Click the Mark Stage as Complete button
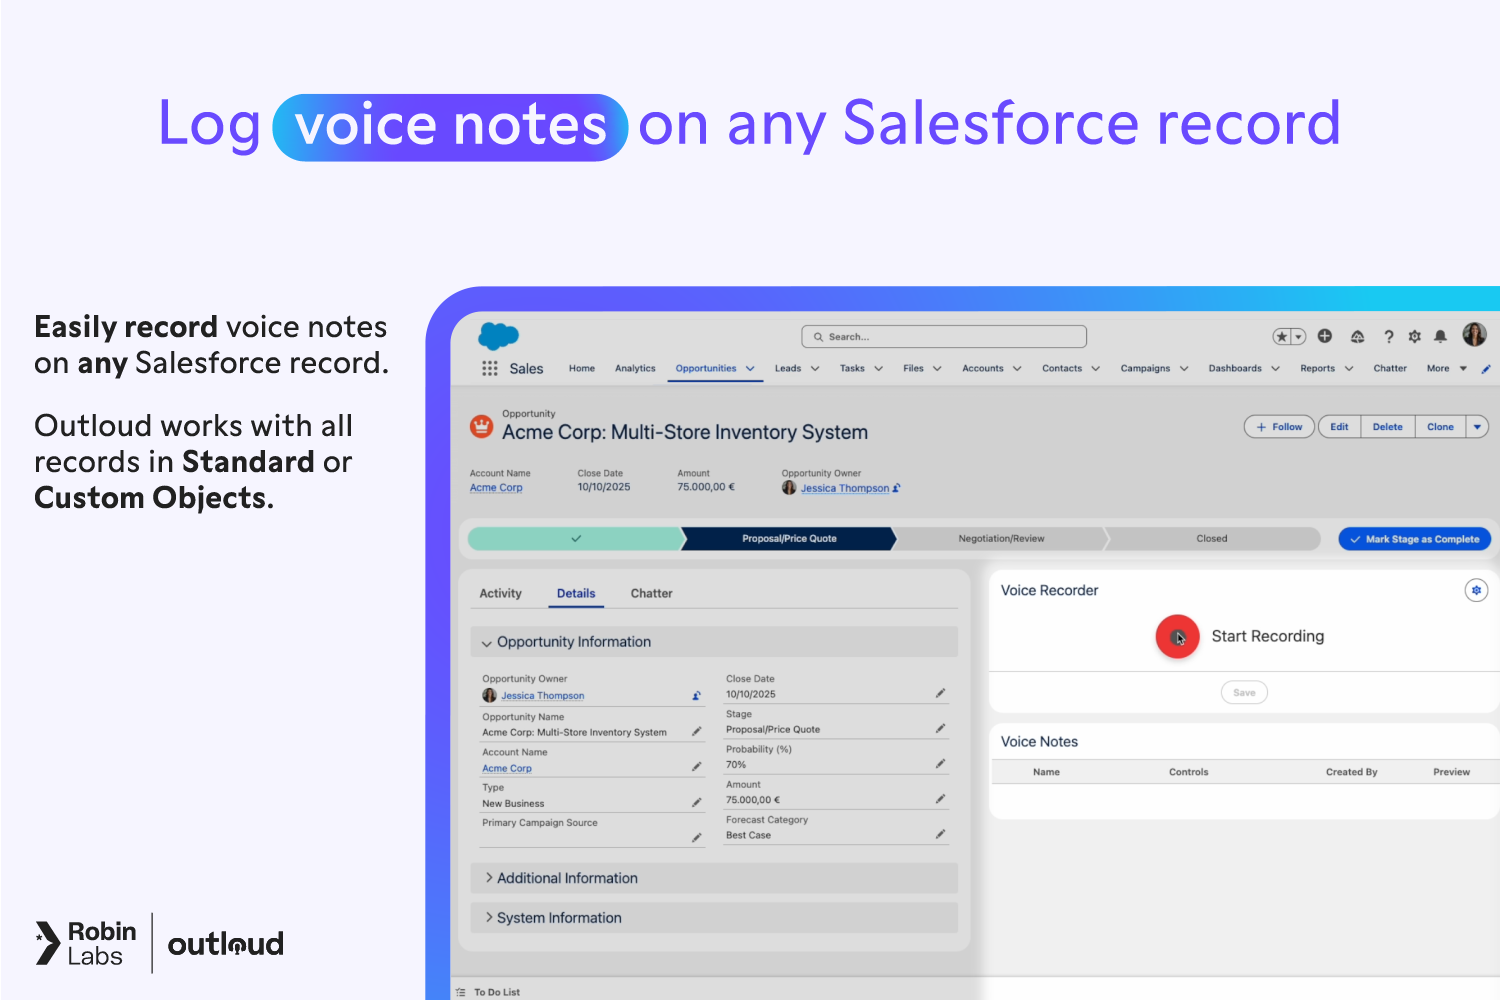 (x=1414, y=539)
